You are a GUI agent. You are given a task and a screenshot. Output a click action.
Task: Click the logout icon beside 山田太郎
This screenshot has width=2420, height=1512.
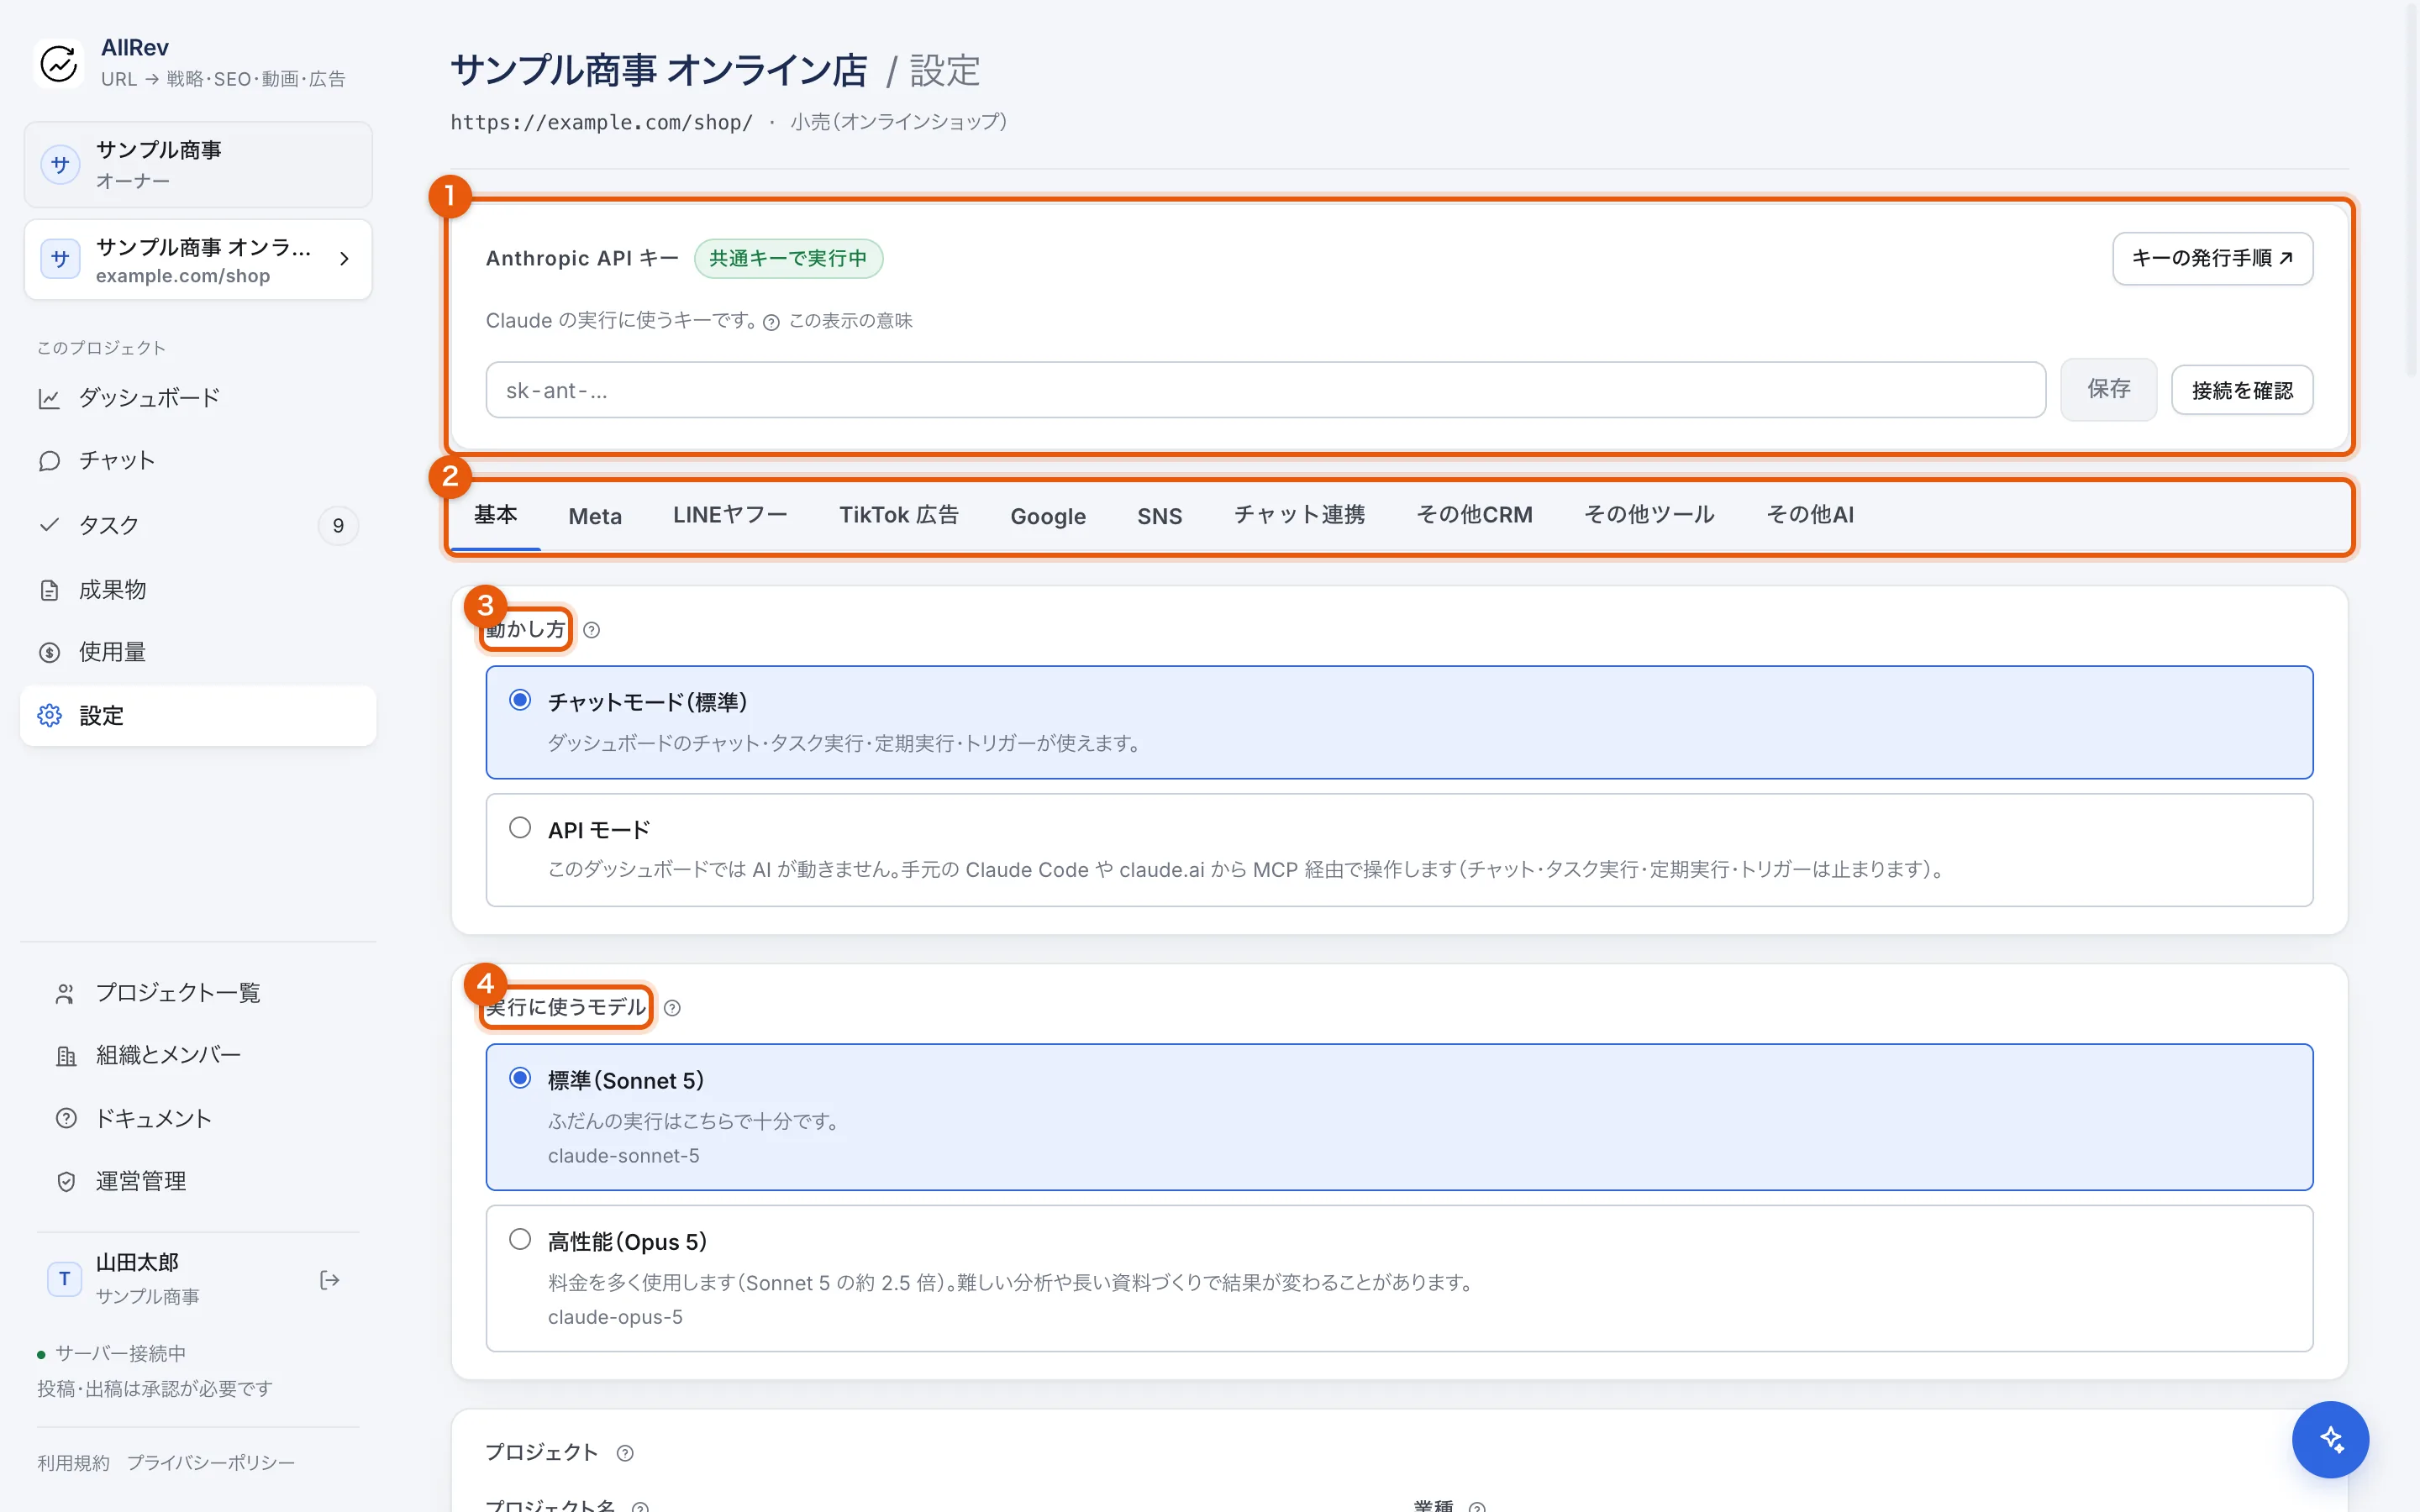[329, 1280]
